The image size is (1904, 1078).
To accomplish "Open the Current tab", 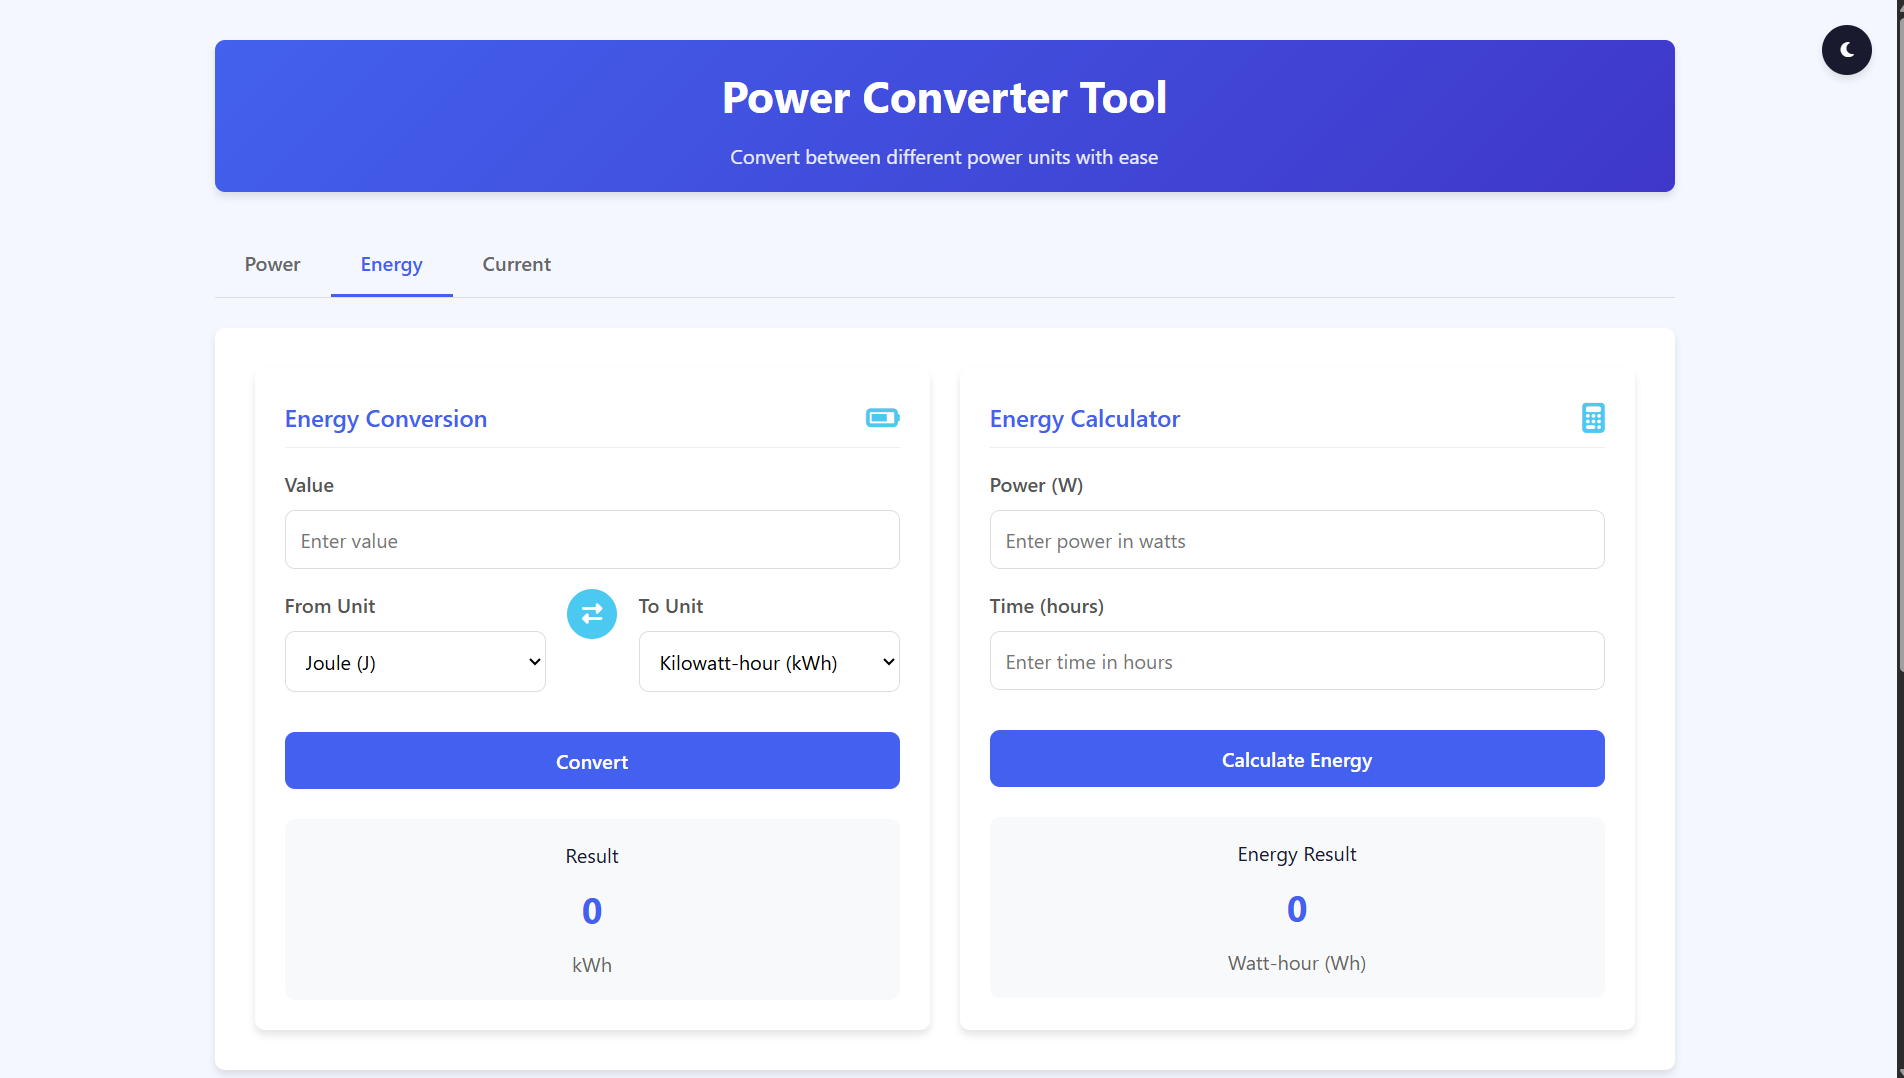I will 517,265.
